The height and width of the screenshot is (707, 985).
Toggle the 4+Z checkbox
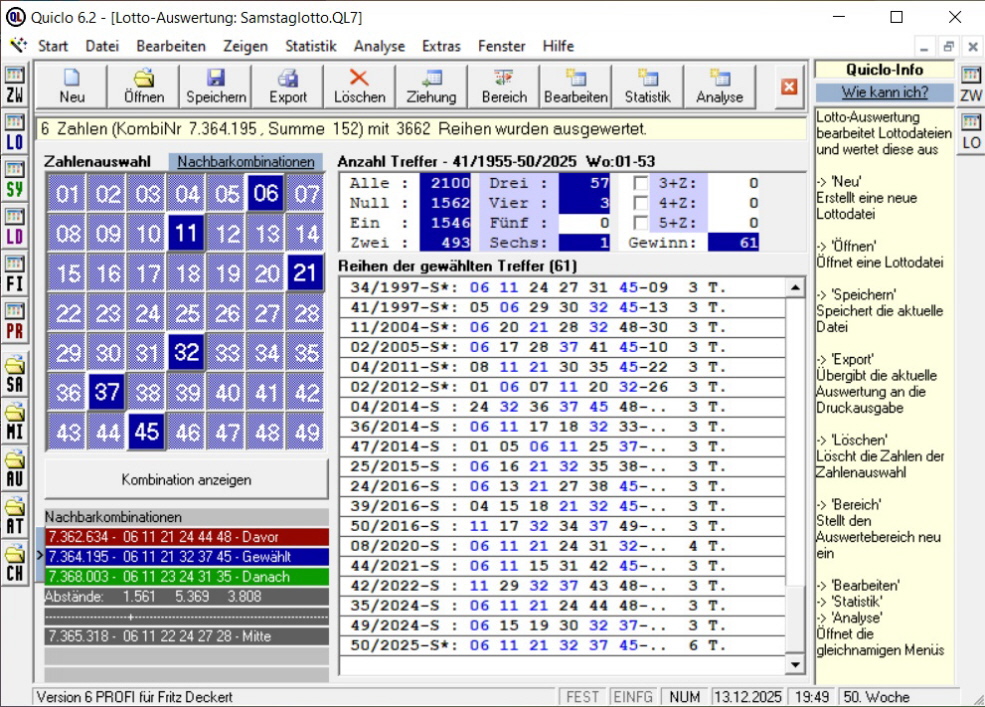641,203
